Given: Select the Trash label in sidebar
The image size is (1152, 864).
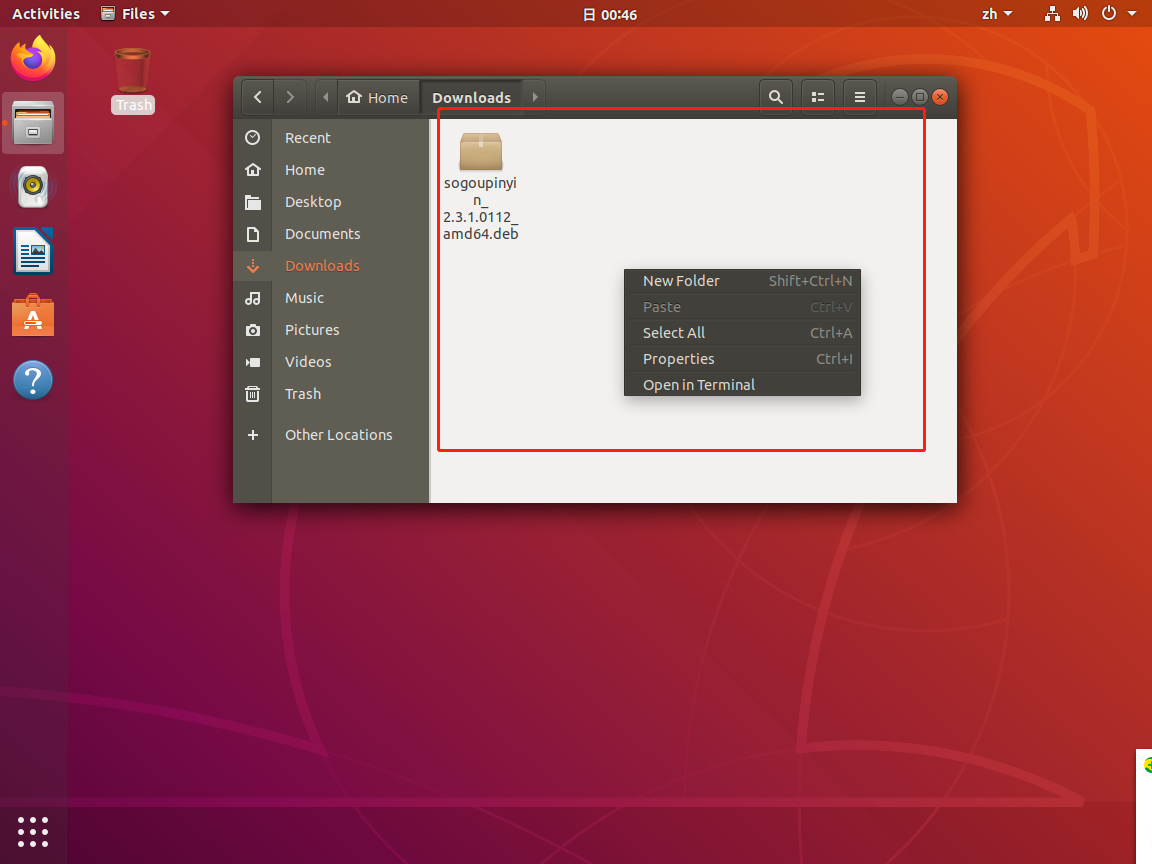Looking at the screenshot, I should point(303,394).
